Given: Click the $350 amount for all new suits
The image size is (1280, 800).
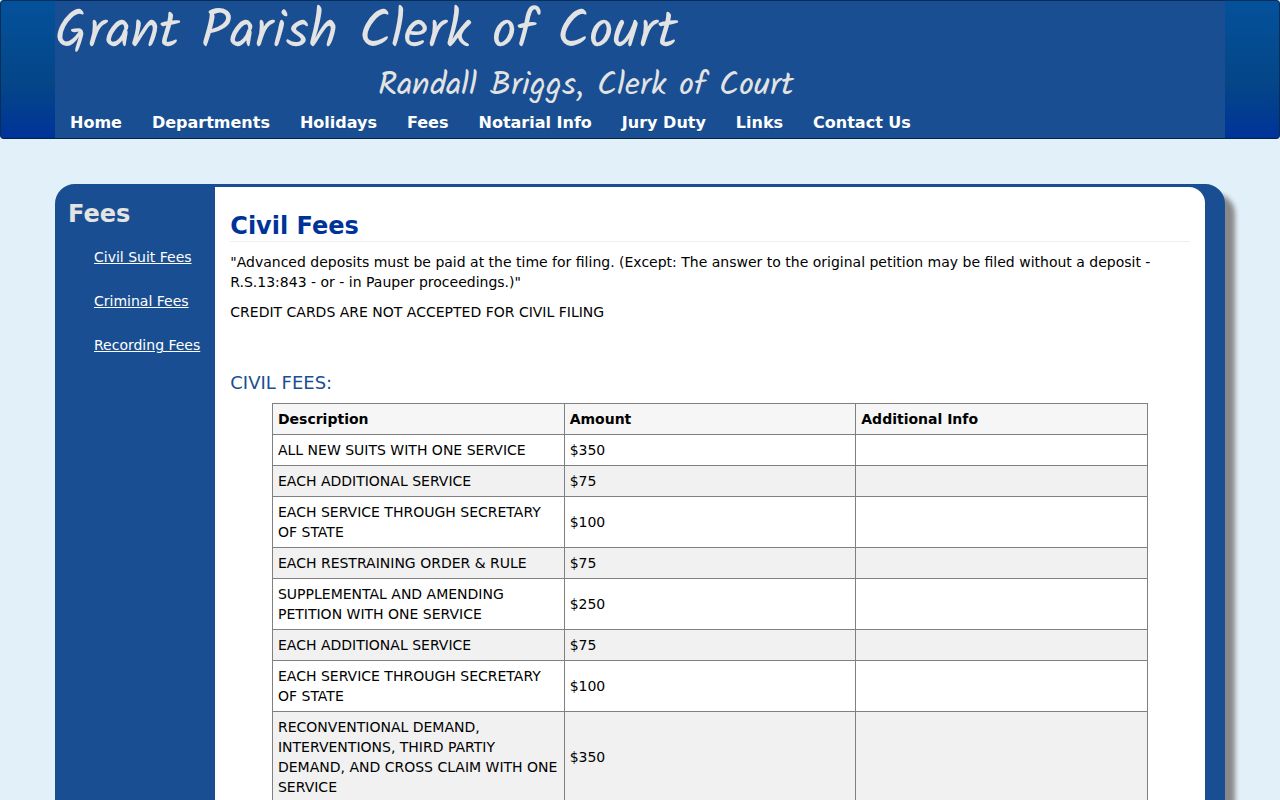Looking at the screenshot, I should 710,450.
